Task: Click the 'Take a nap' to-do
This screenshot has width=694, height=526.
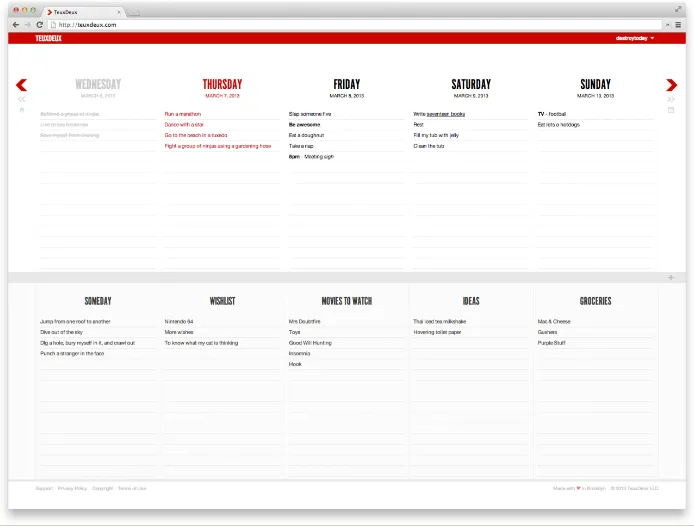Action: tap(301, 146)
